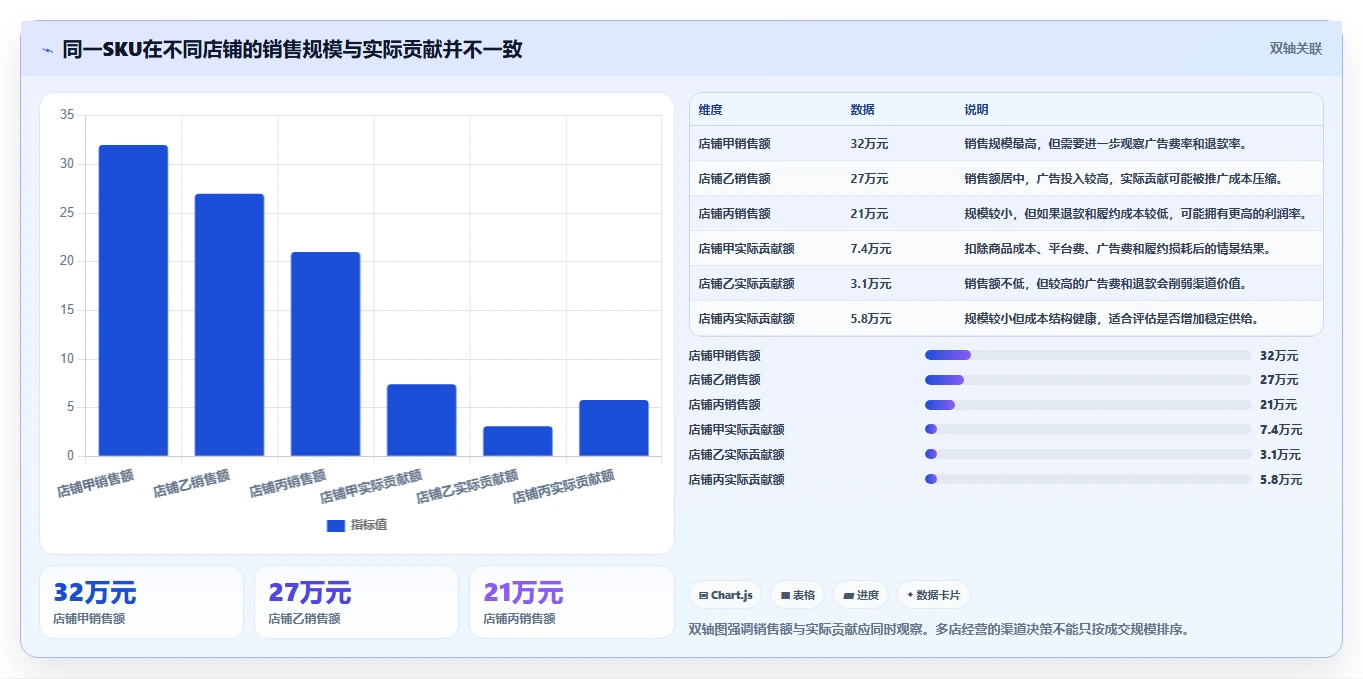
Task: Click the 店铺甲销售额 progress bar
Action: click(1088, 355)
